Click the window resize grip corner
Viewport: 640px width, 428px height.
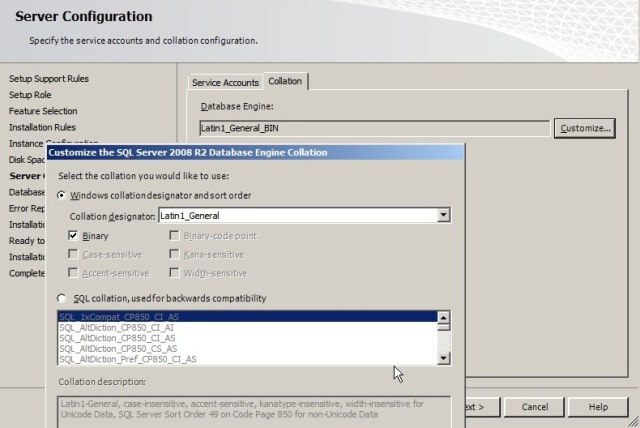click(633, 421)
